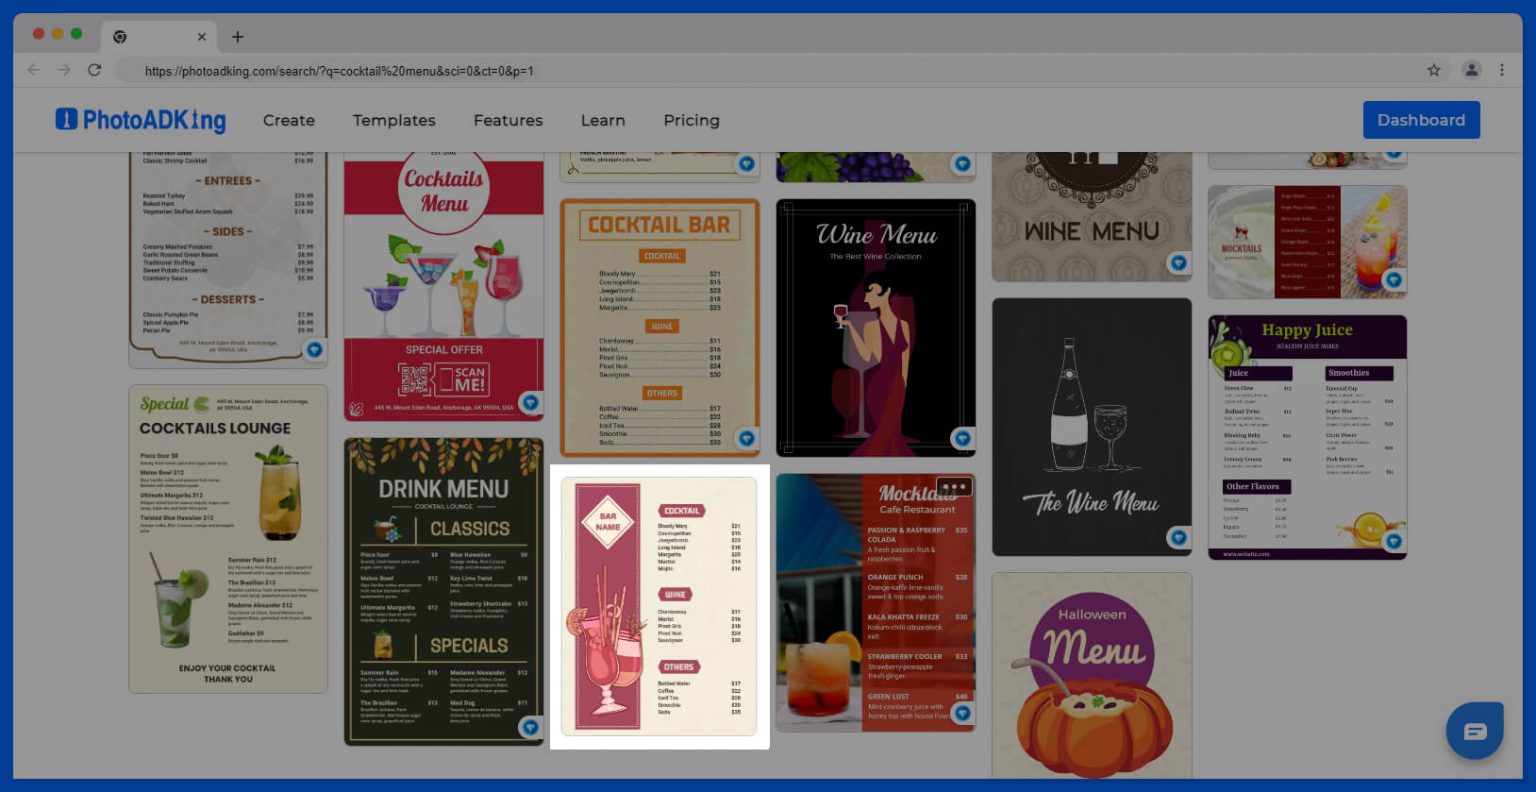The image size is (1536, 792).
Task: Open the browser's three-dot menu
Action: (x=1502, y=70)
